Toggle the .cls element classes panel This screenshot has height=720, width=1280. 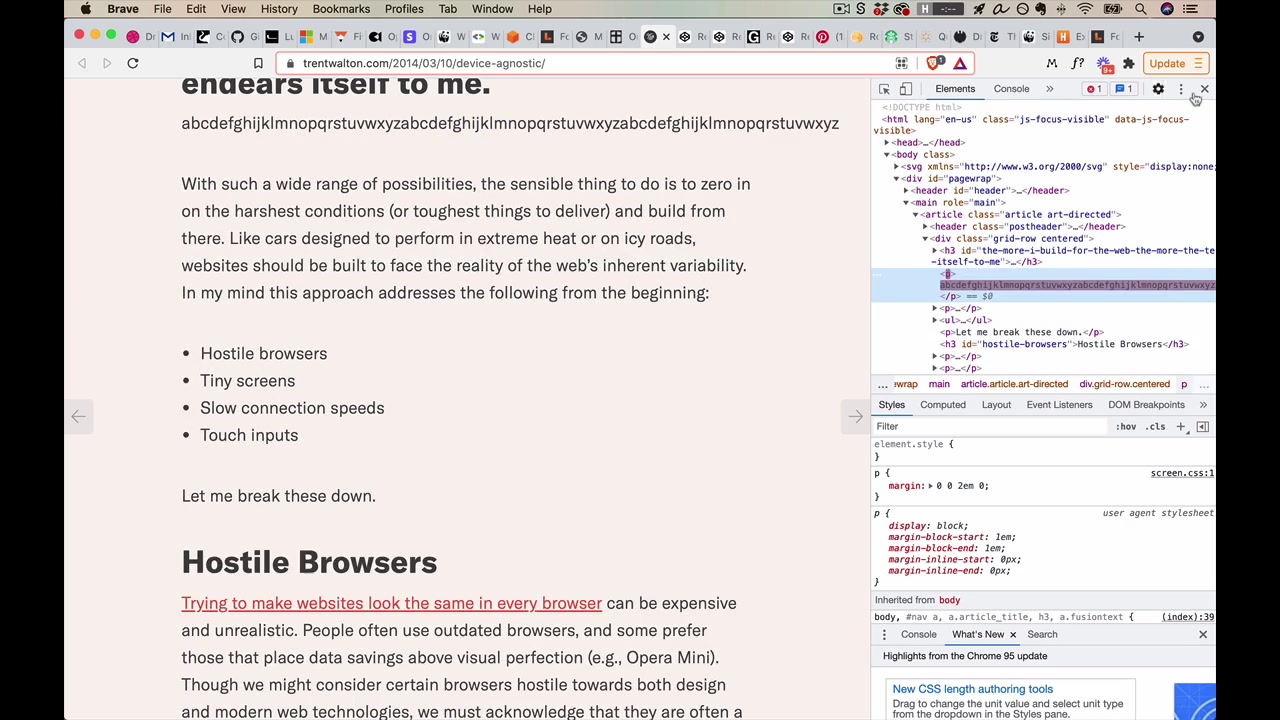pos(1156,427)
